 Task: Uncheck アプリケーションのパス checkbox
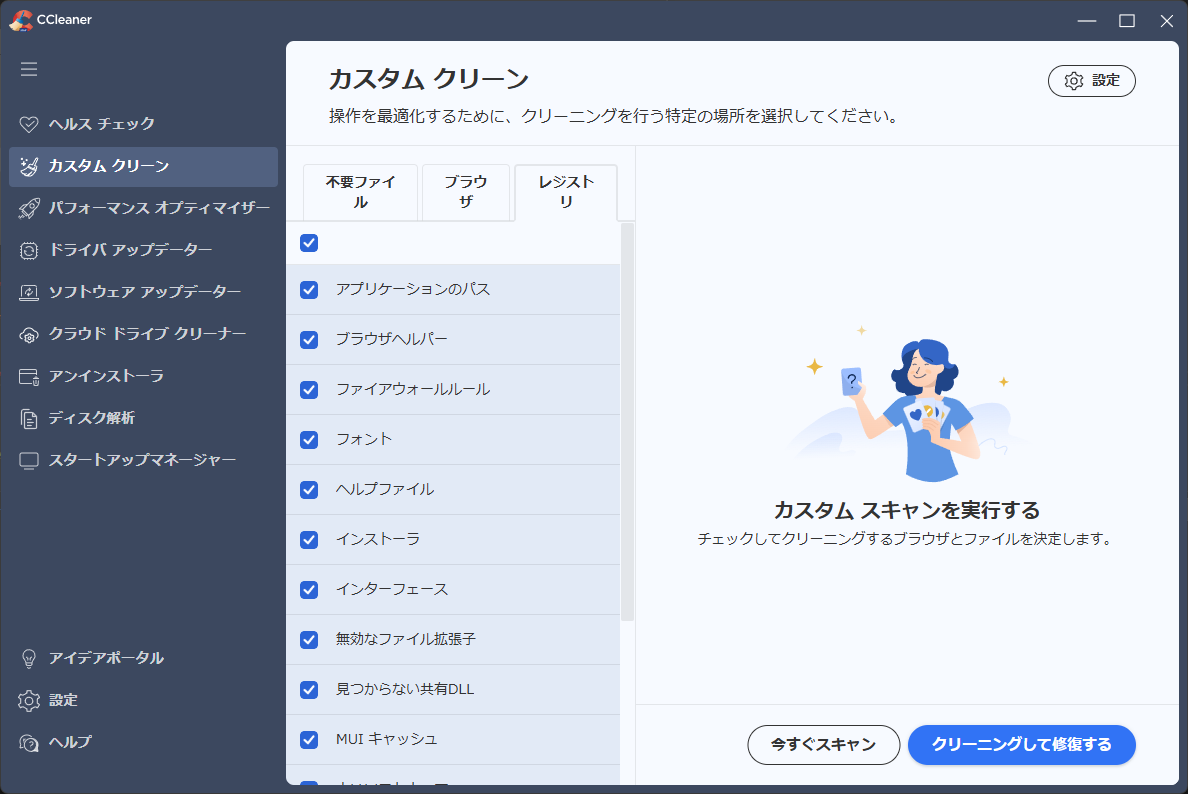coord(309,290)
